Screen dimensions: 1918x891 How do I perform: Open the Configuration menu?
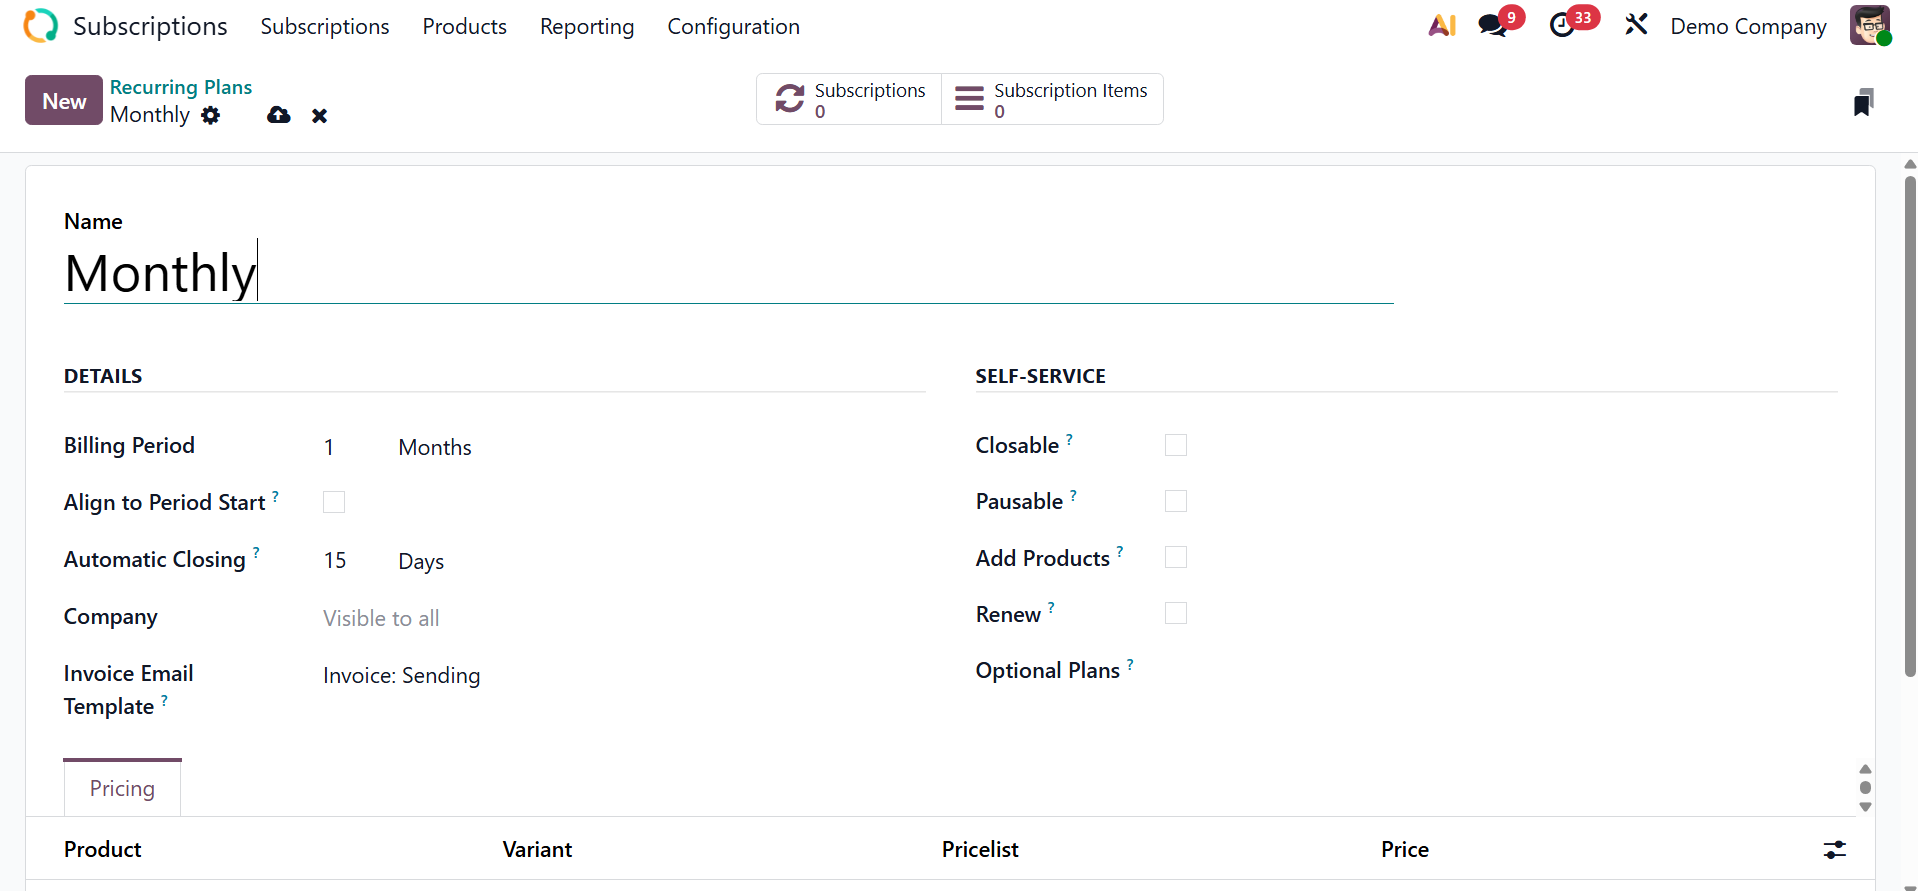tap(733, 27)
